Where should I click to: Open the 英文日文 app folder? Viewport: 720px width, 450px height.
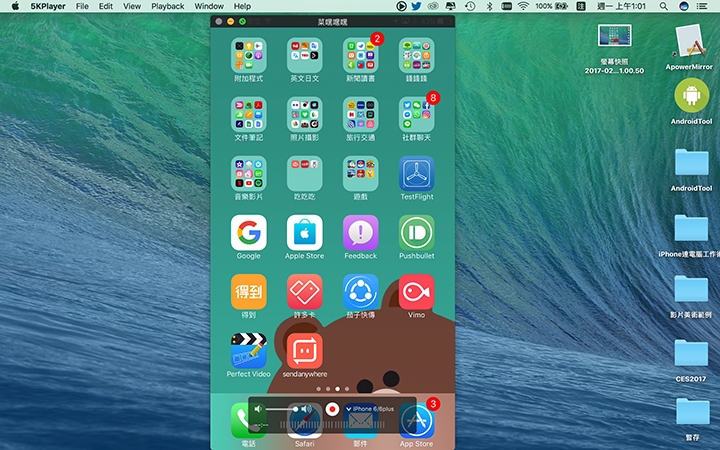[x=304, y=56]
